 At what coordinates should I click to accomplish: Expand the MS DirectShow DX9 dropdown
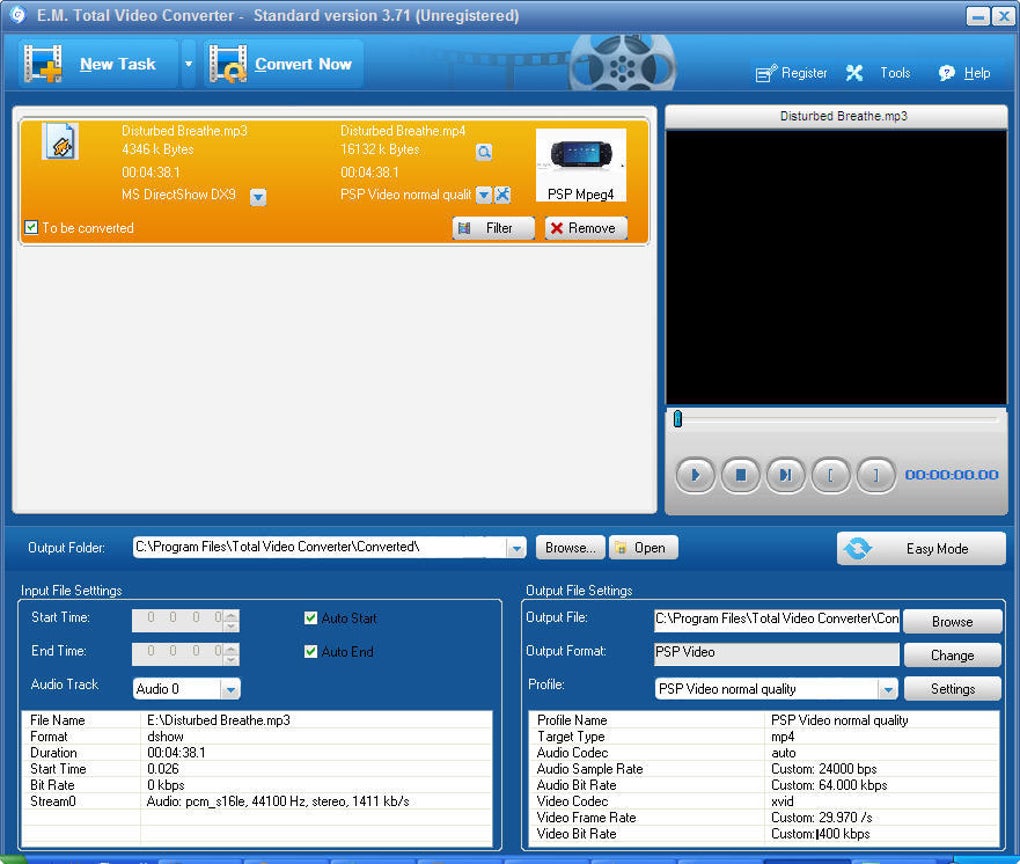[x=258, y=195]
